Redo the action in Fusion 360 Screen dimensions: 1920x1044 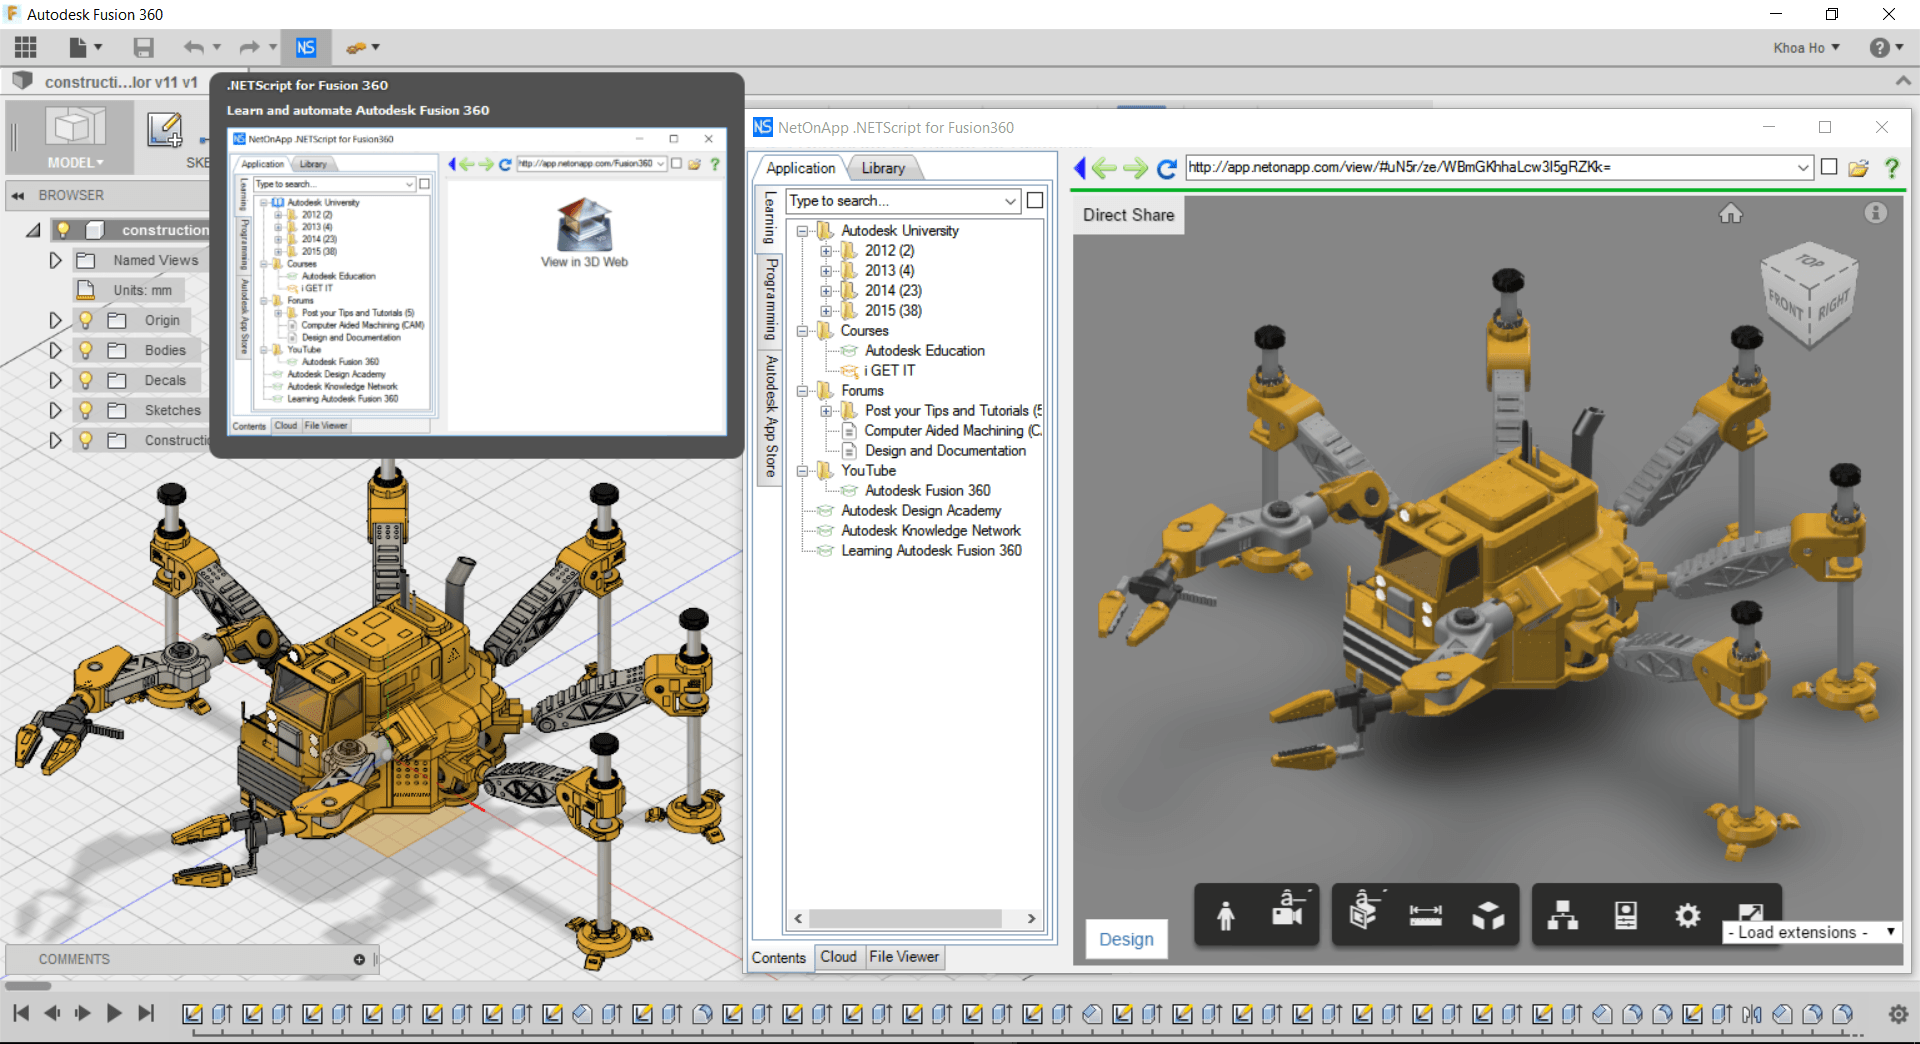[x=249, y=47]
